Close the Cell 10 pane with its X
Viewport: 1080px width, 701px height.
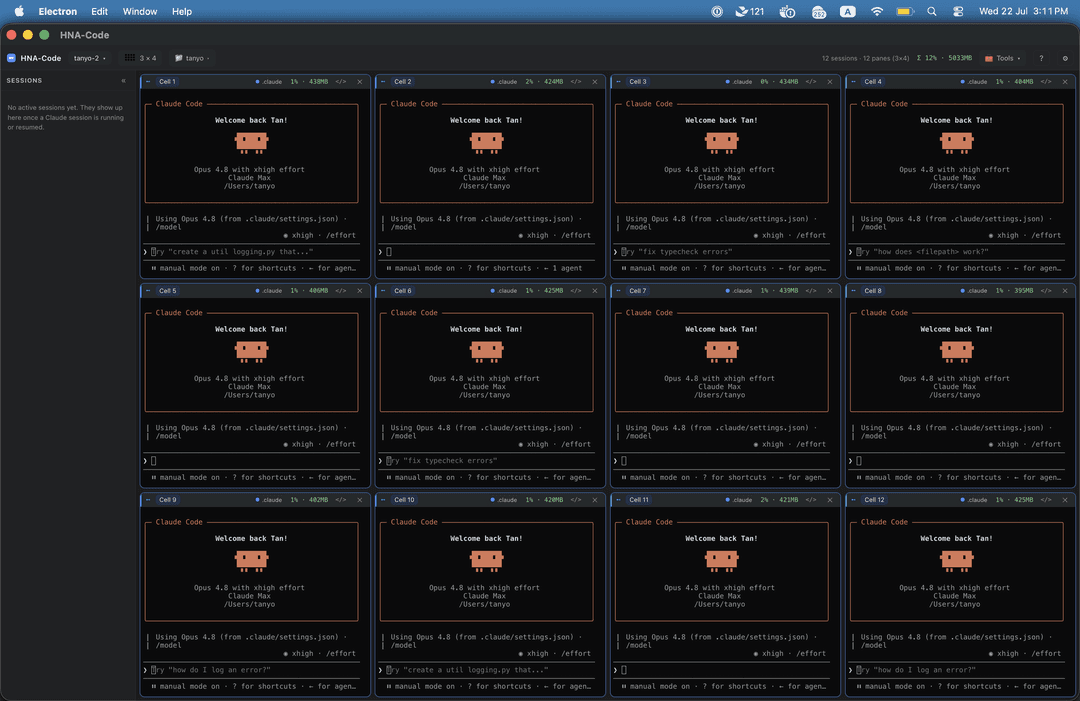[595, 500]
